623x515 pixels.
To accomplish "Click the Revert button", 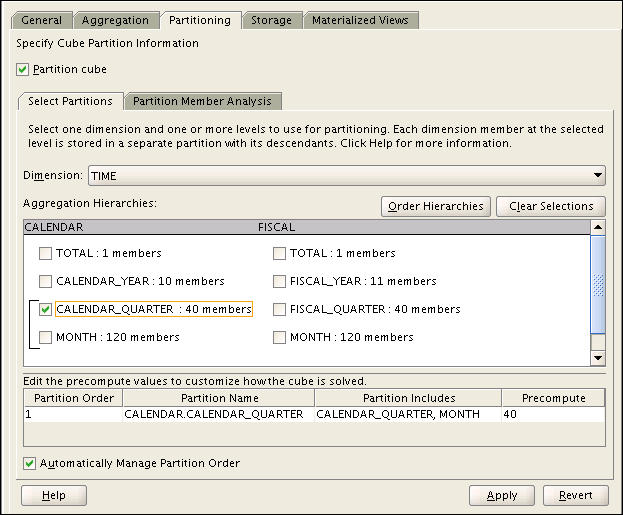I will [x=575, y=495].
